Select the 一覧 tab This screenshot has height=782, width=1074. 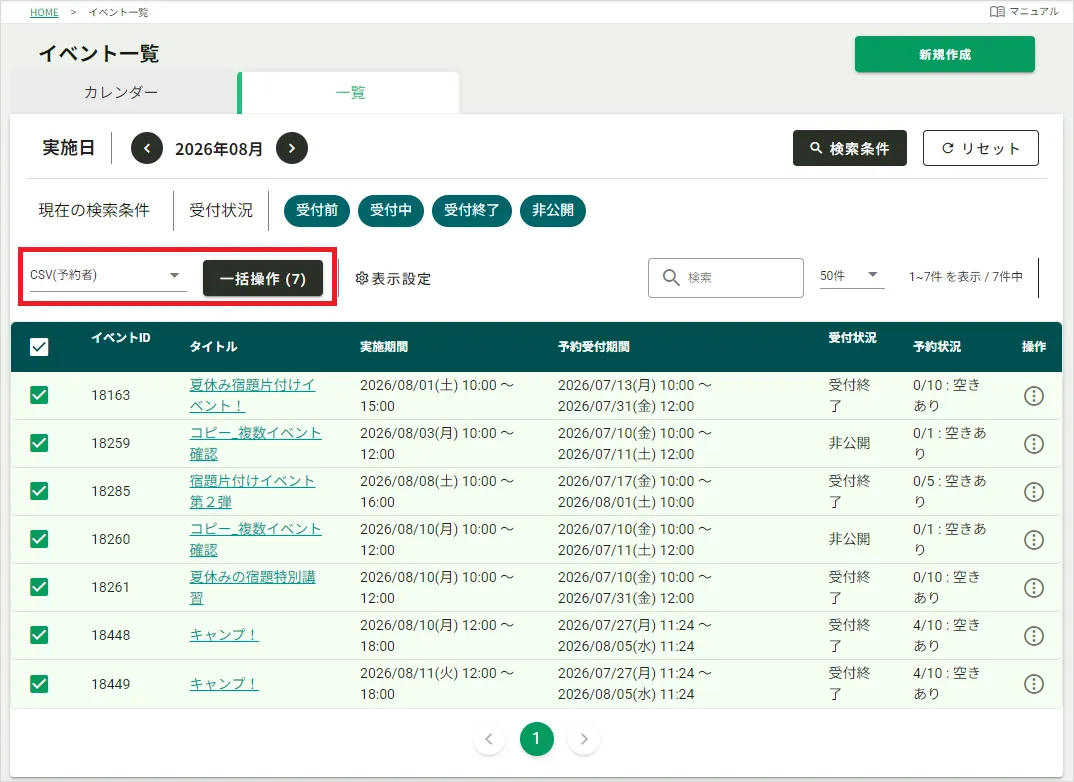(350, 92)
